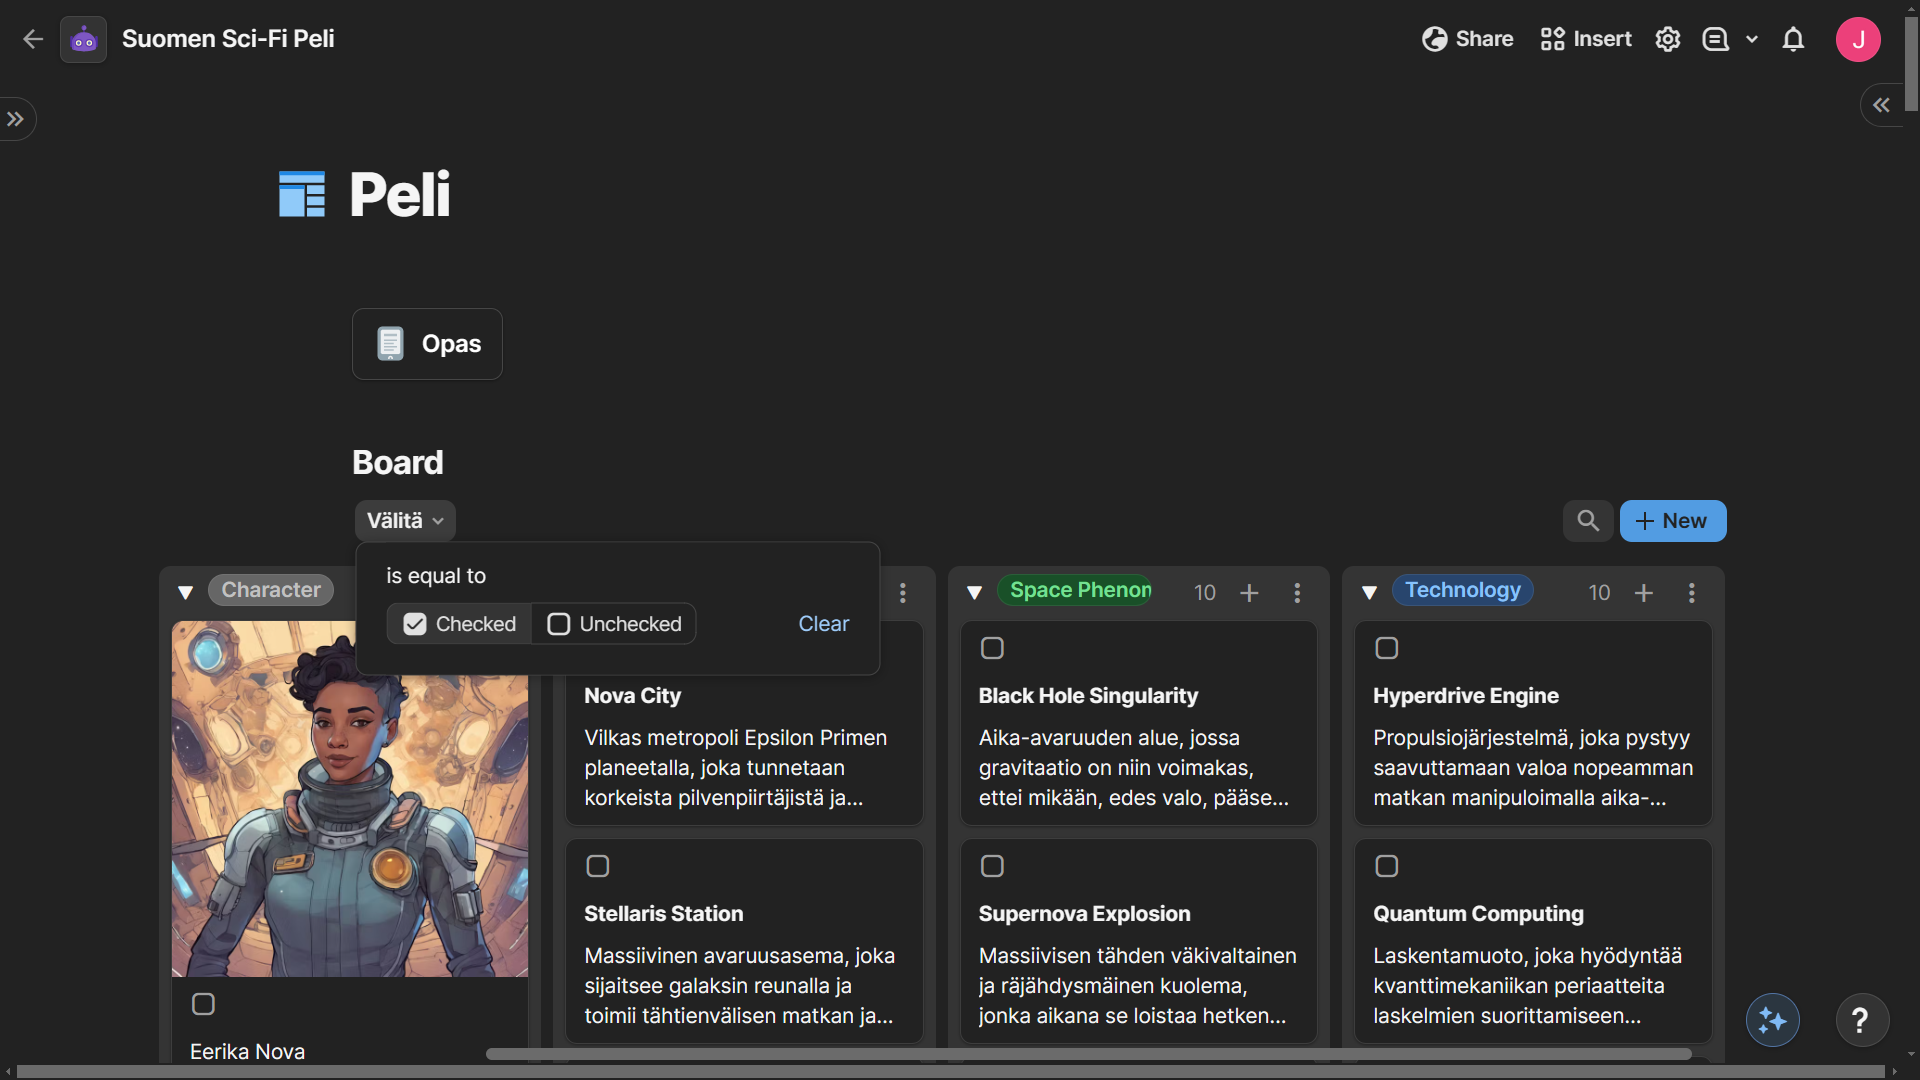The height and width of the screenshot is (1080, 1920).
Task: Expand the left sidebar panel
Action: coord(16,119)
